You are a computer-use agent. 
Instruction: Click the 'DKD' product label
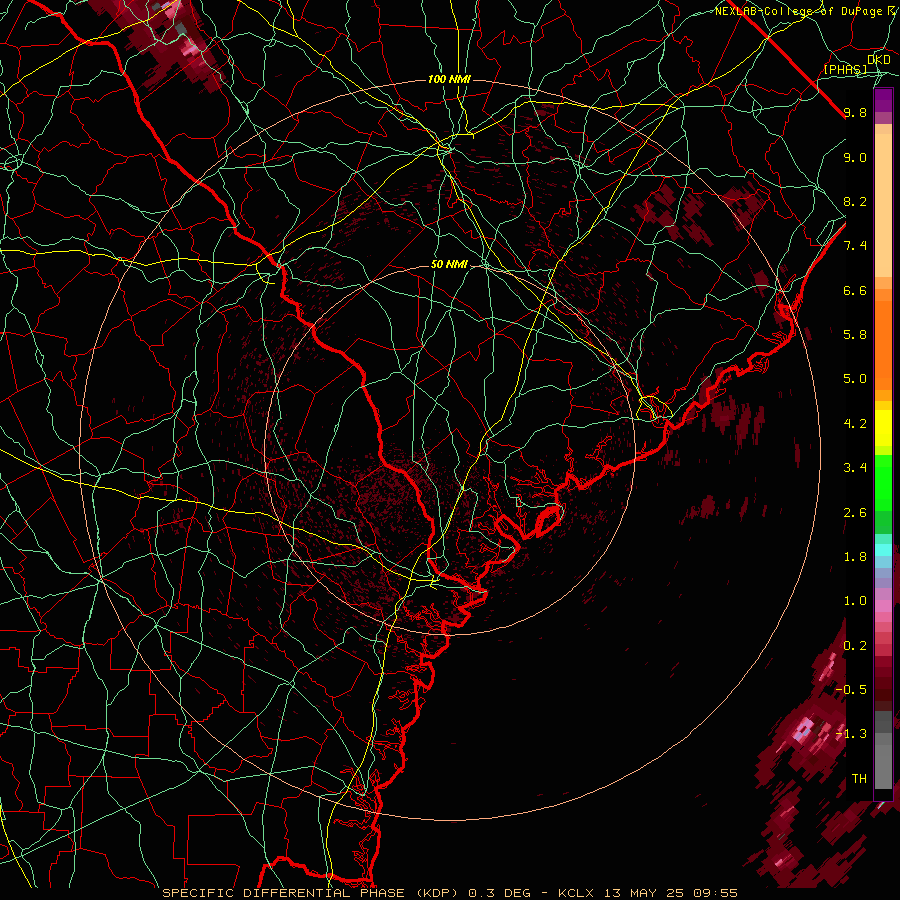pos(878,60)
